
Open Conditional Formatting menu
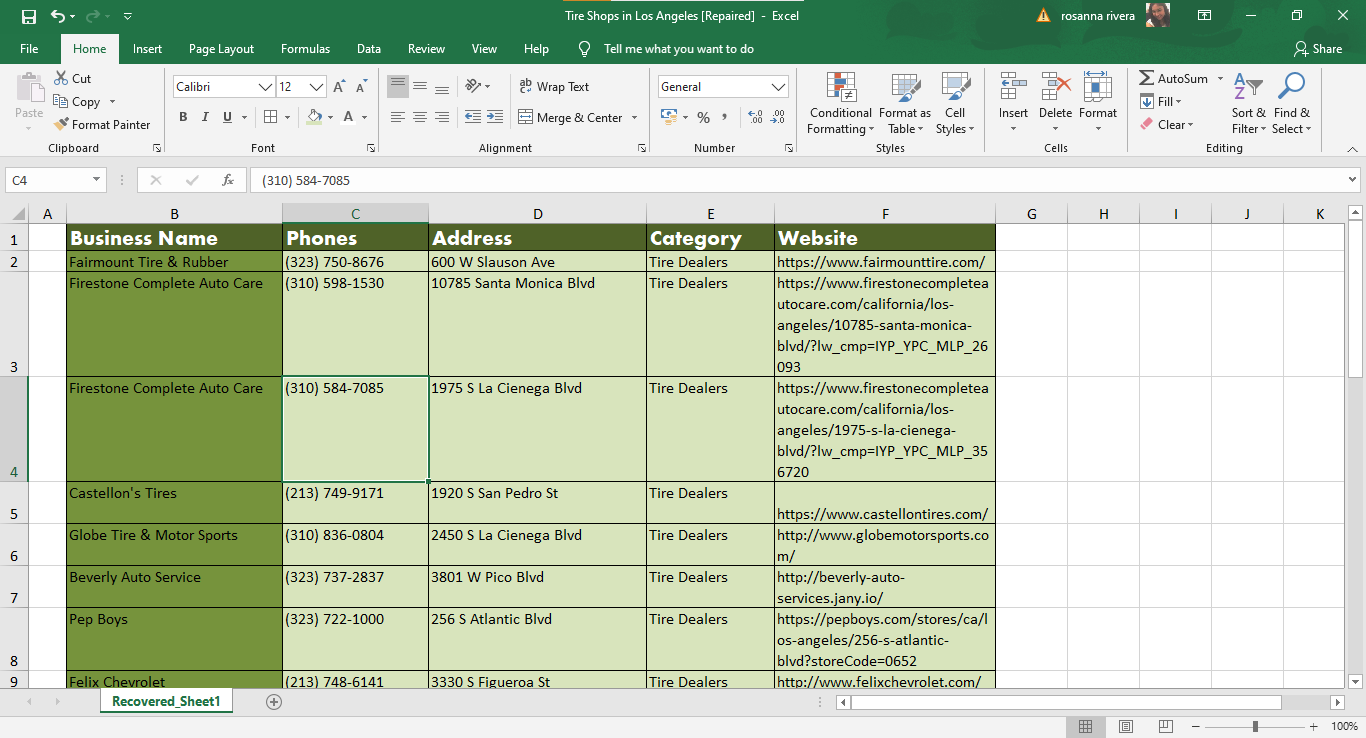pos(840,104)
